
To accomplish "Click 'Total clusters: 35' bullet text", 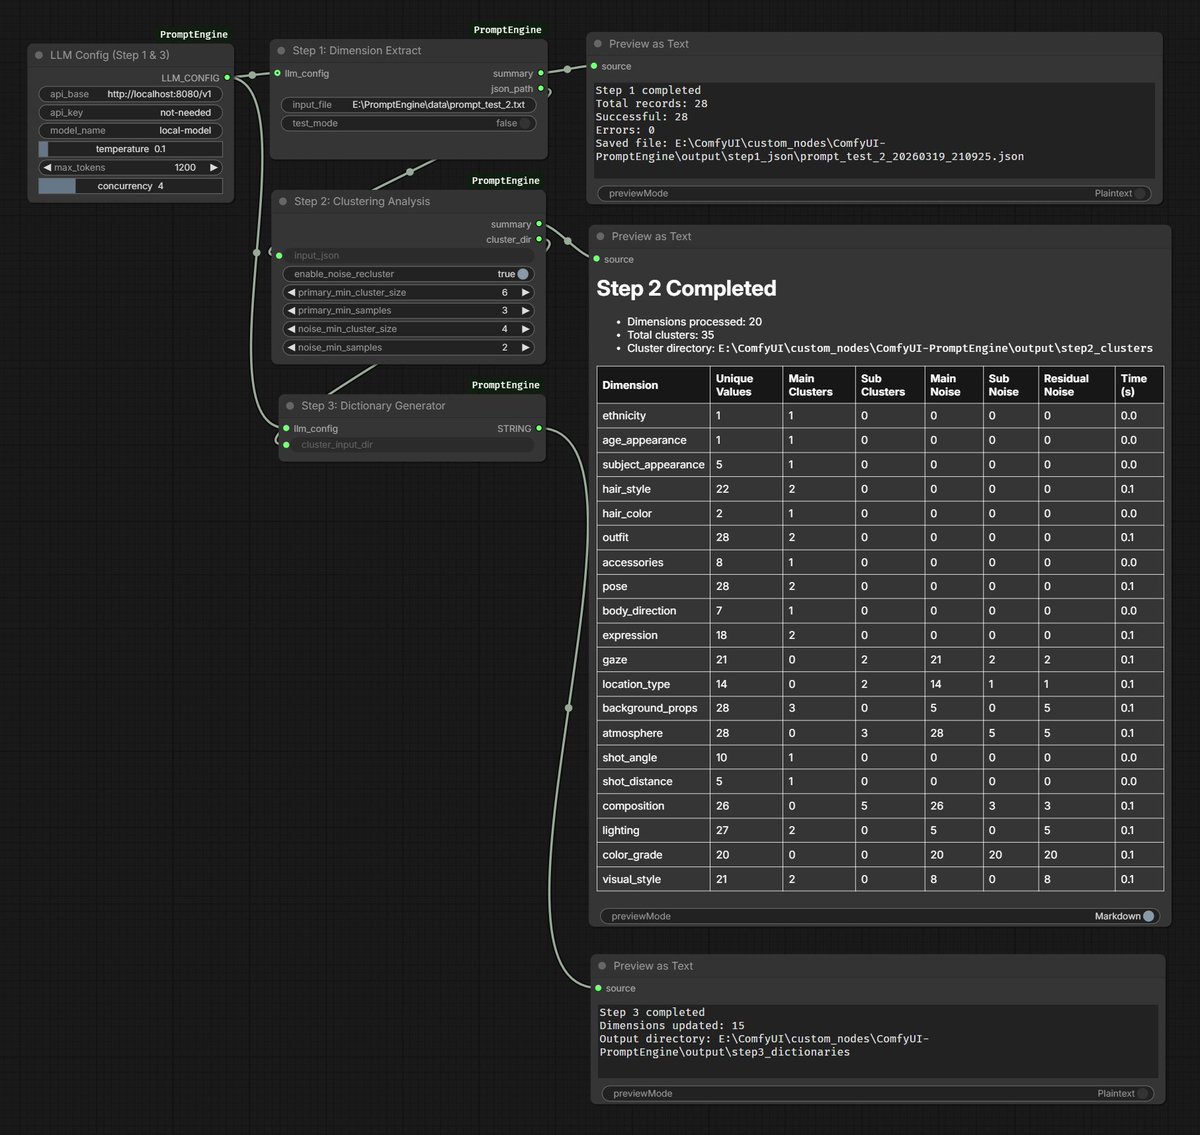I will (670, 335).
